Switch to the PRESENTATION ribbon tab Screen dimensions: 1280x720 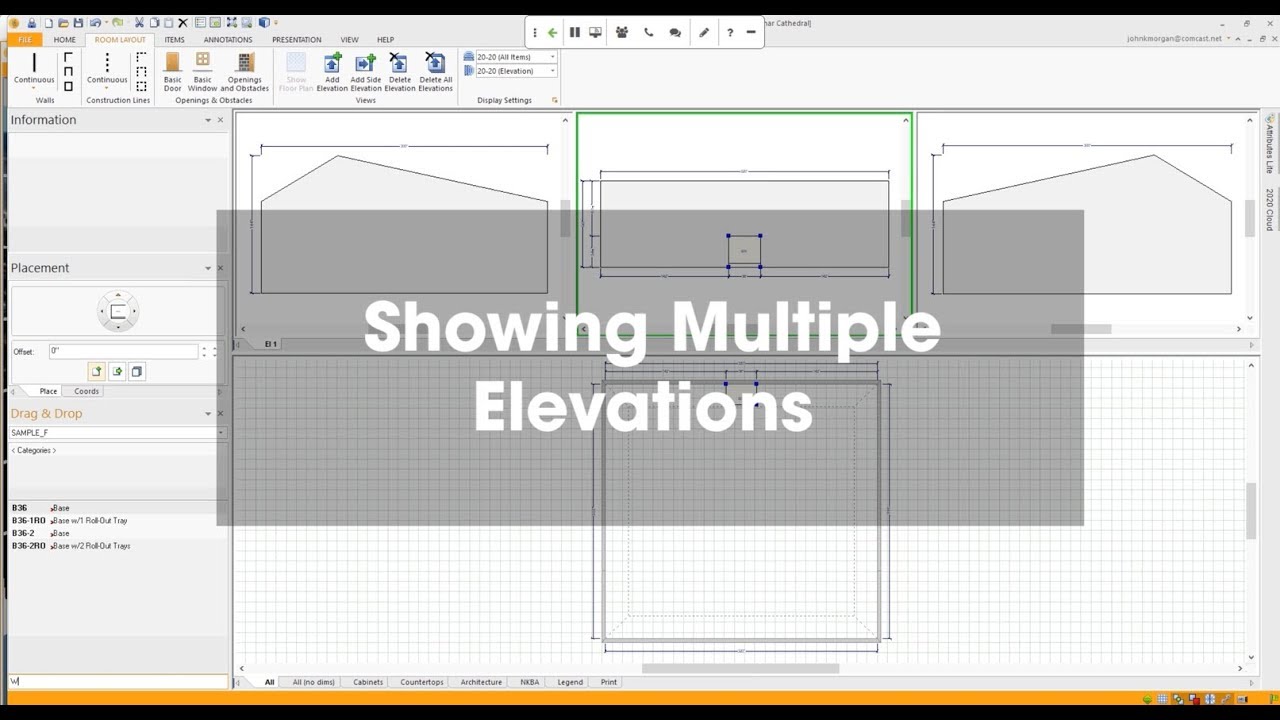296,40
